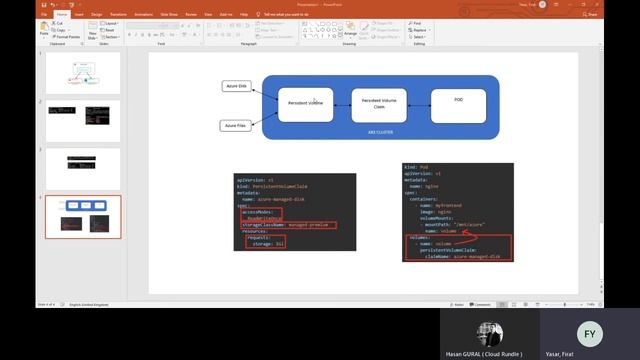Start Slide Show from status bar
640x360 pixels.
coord(537,304)
